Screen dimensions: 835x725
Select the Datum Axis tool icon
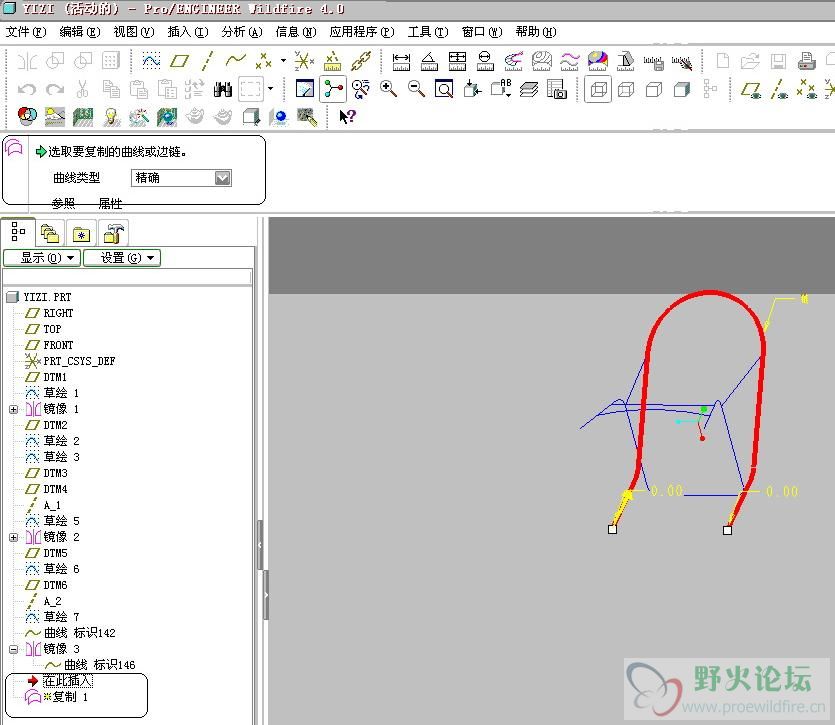pyautogui.click(x=207, y=61)
